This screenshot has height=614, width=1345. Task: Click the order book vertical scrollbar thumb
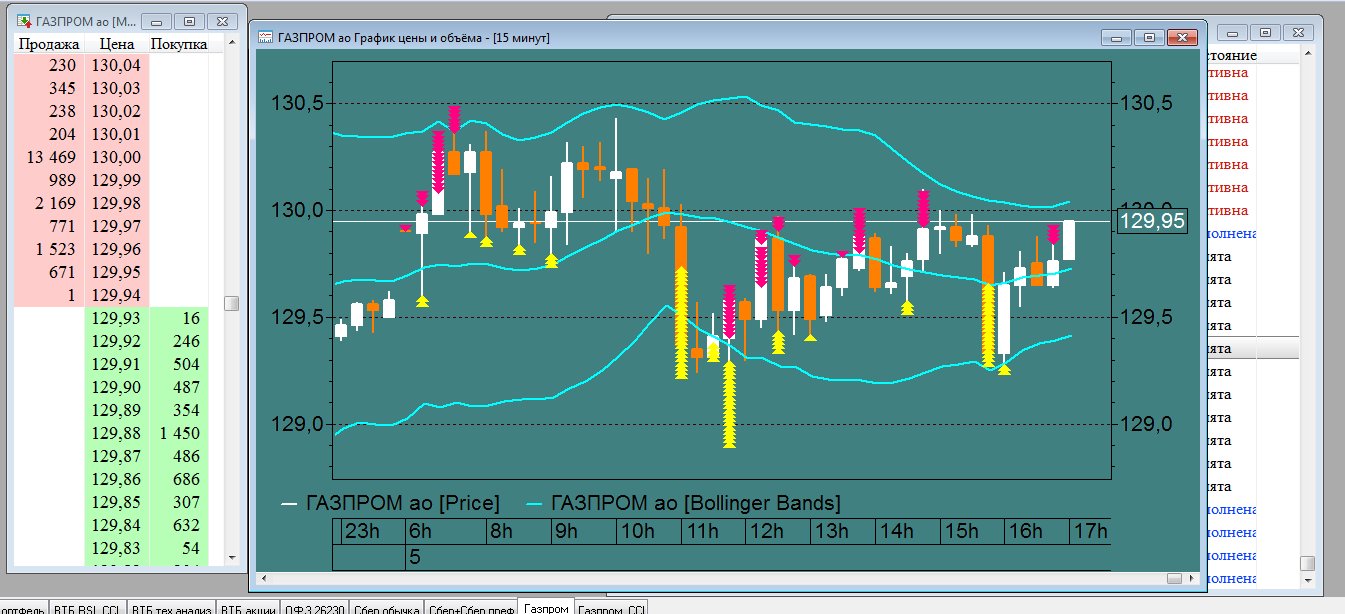tap(232, 303)
